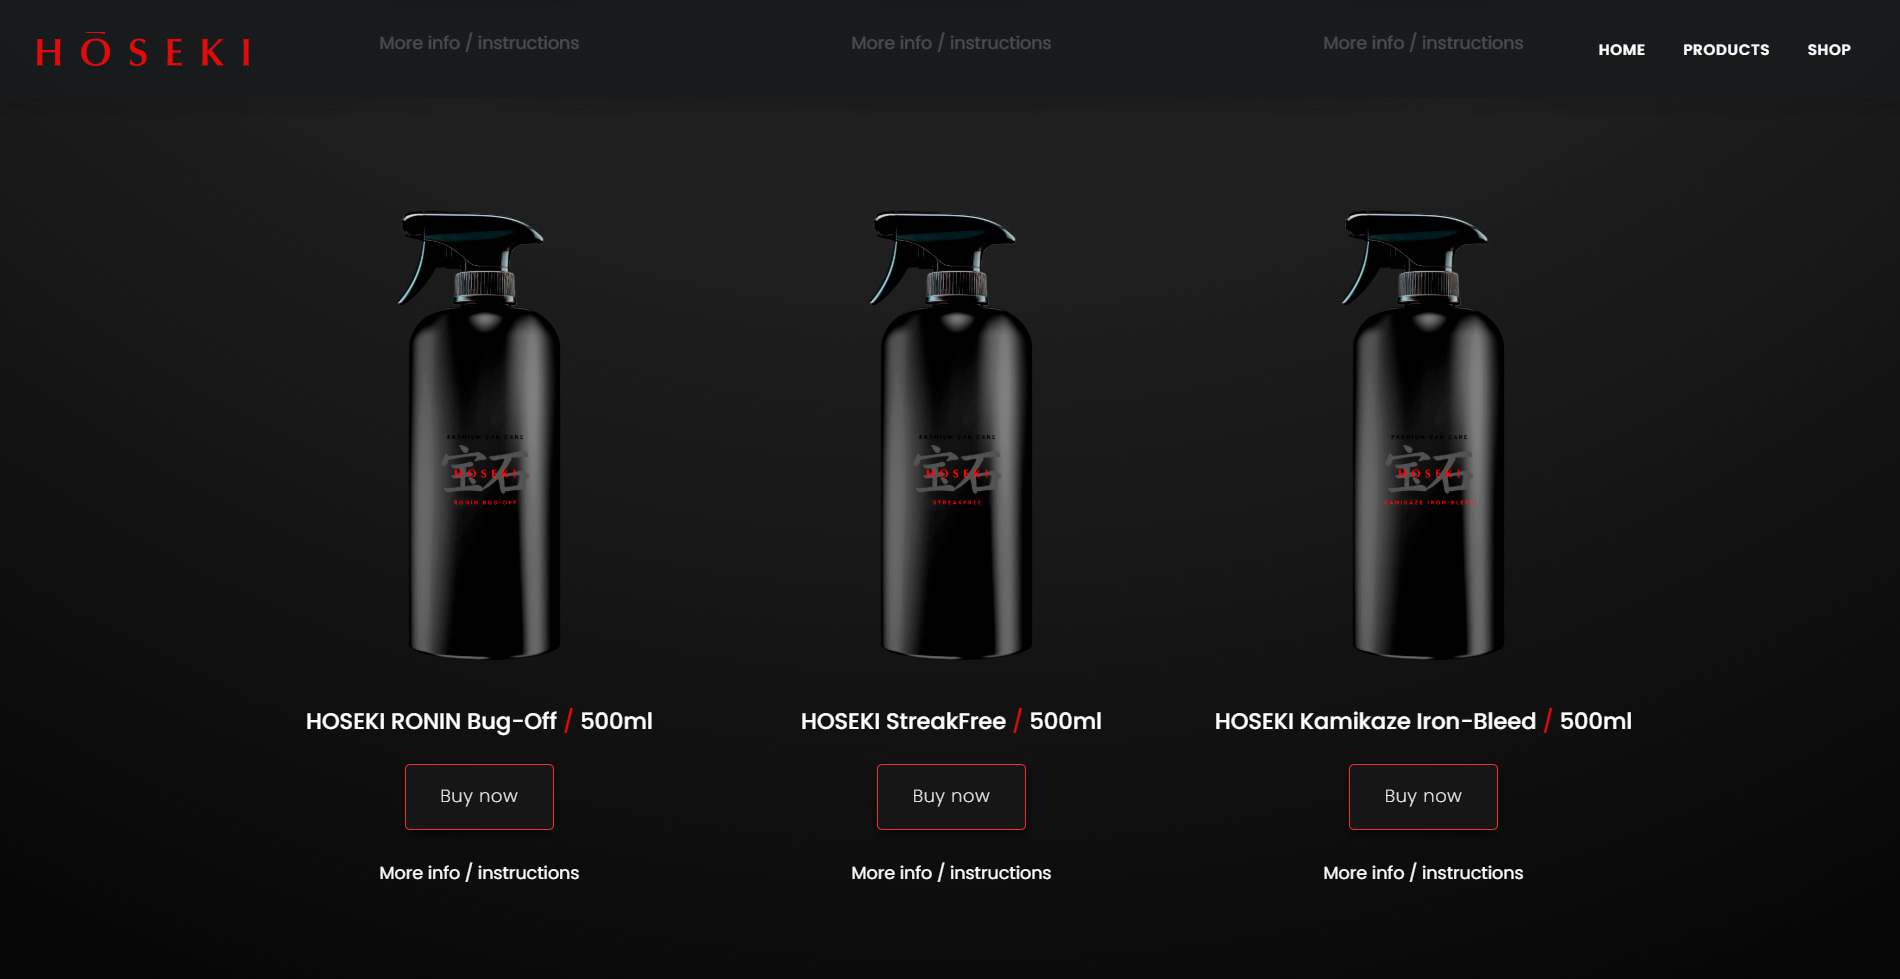1900x979 pixels.
Task: Open the HOME menu item
Action: (1621, 49)
